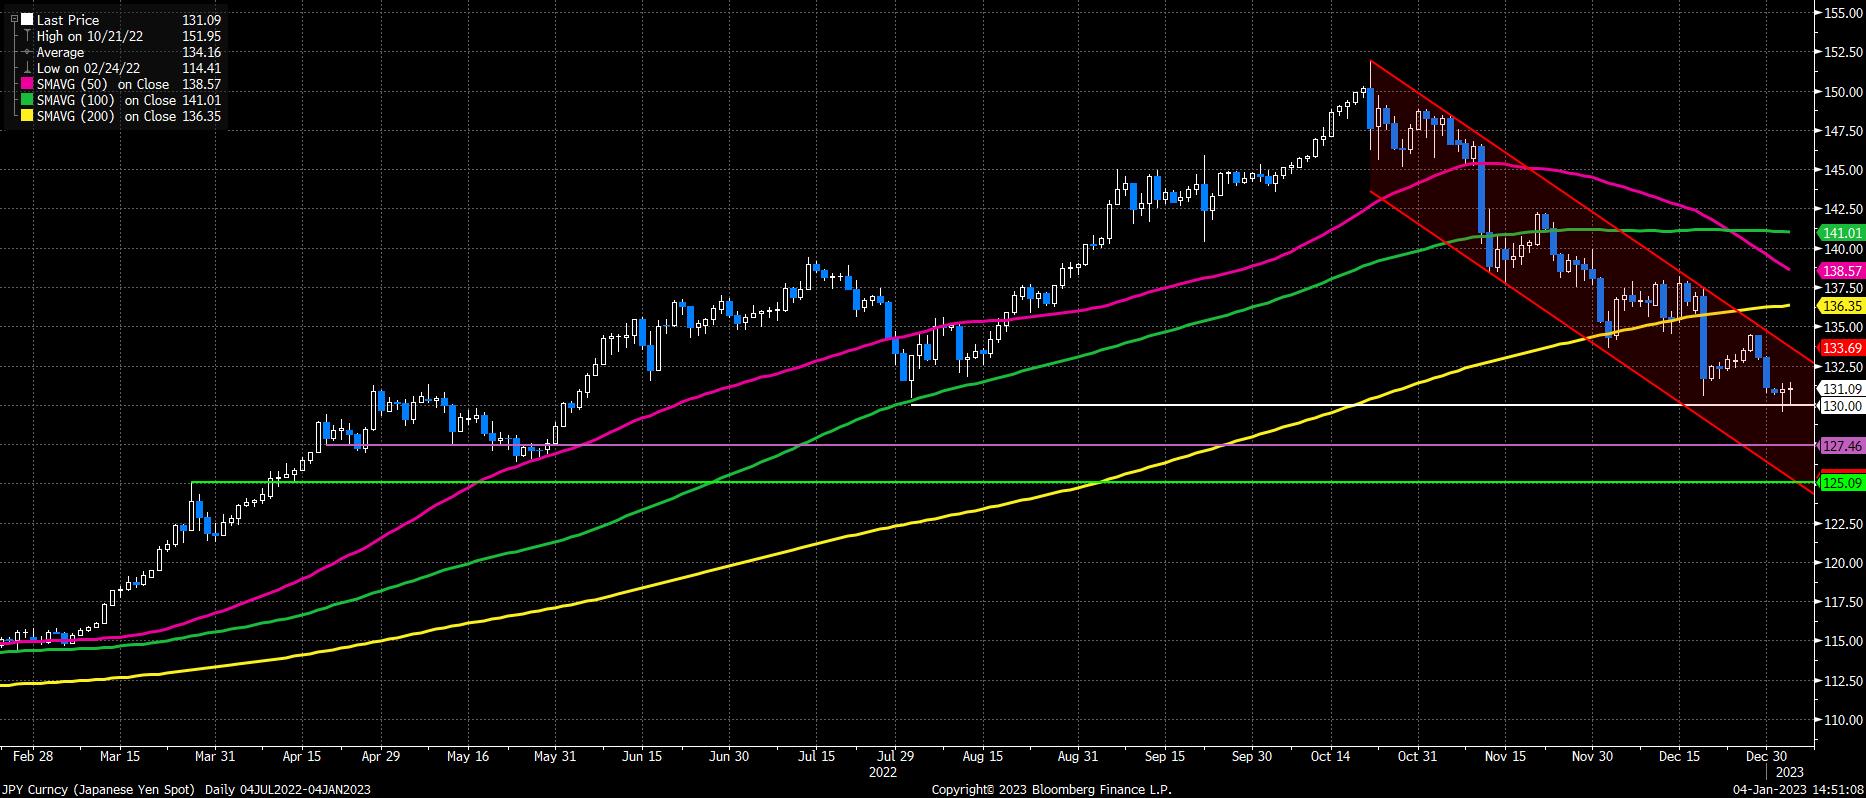The image size is (1866, 798).
Task: Click the yellow 136.35 price axis tag
Action: tap(1841, 306)
